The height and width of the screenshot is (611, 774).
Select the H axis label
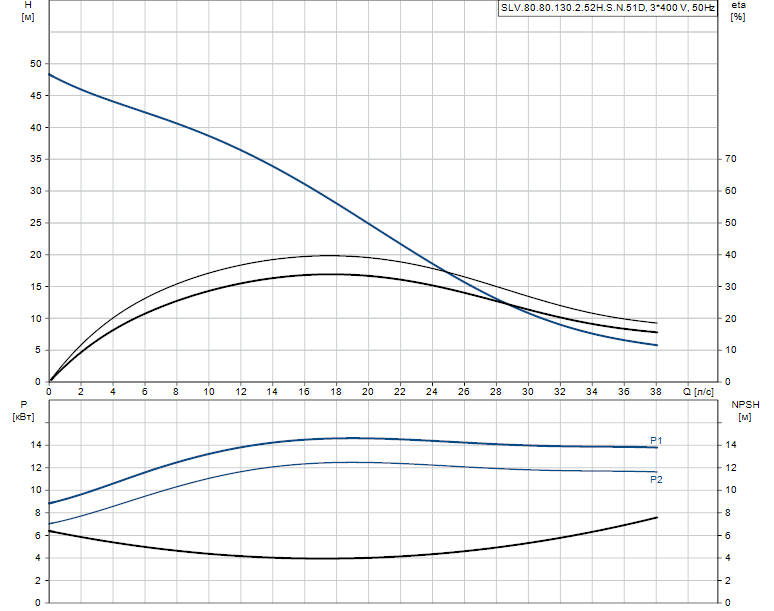click(x=28, y=5)
